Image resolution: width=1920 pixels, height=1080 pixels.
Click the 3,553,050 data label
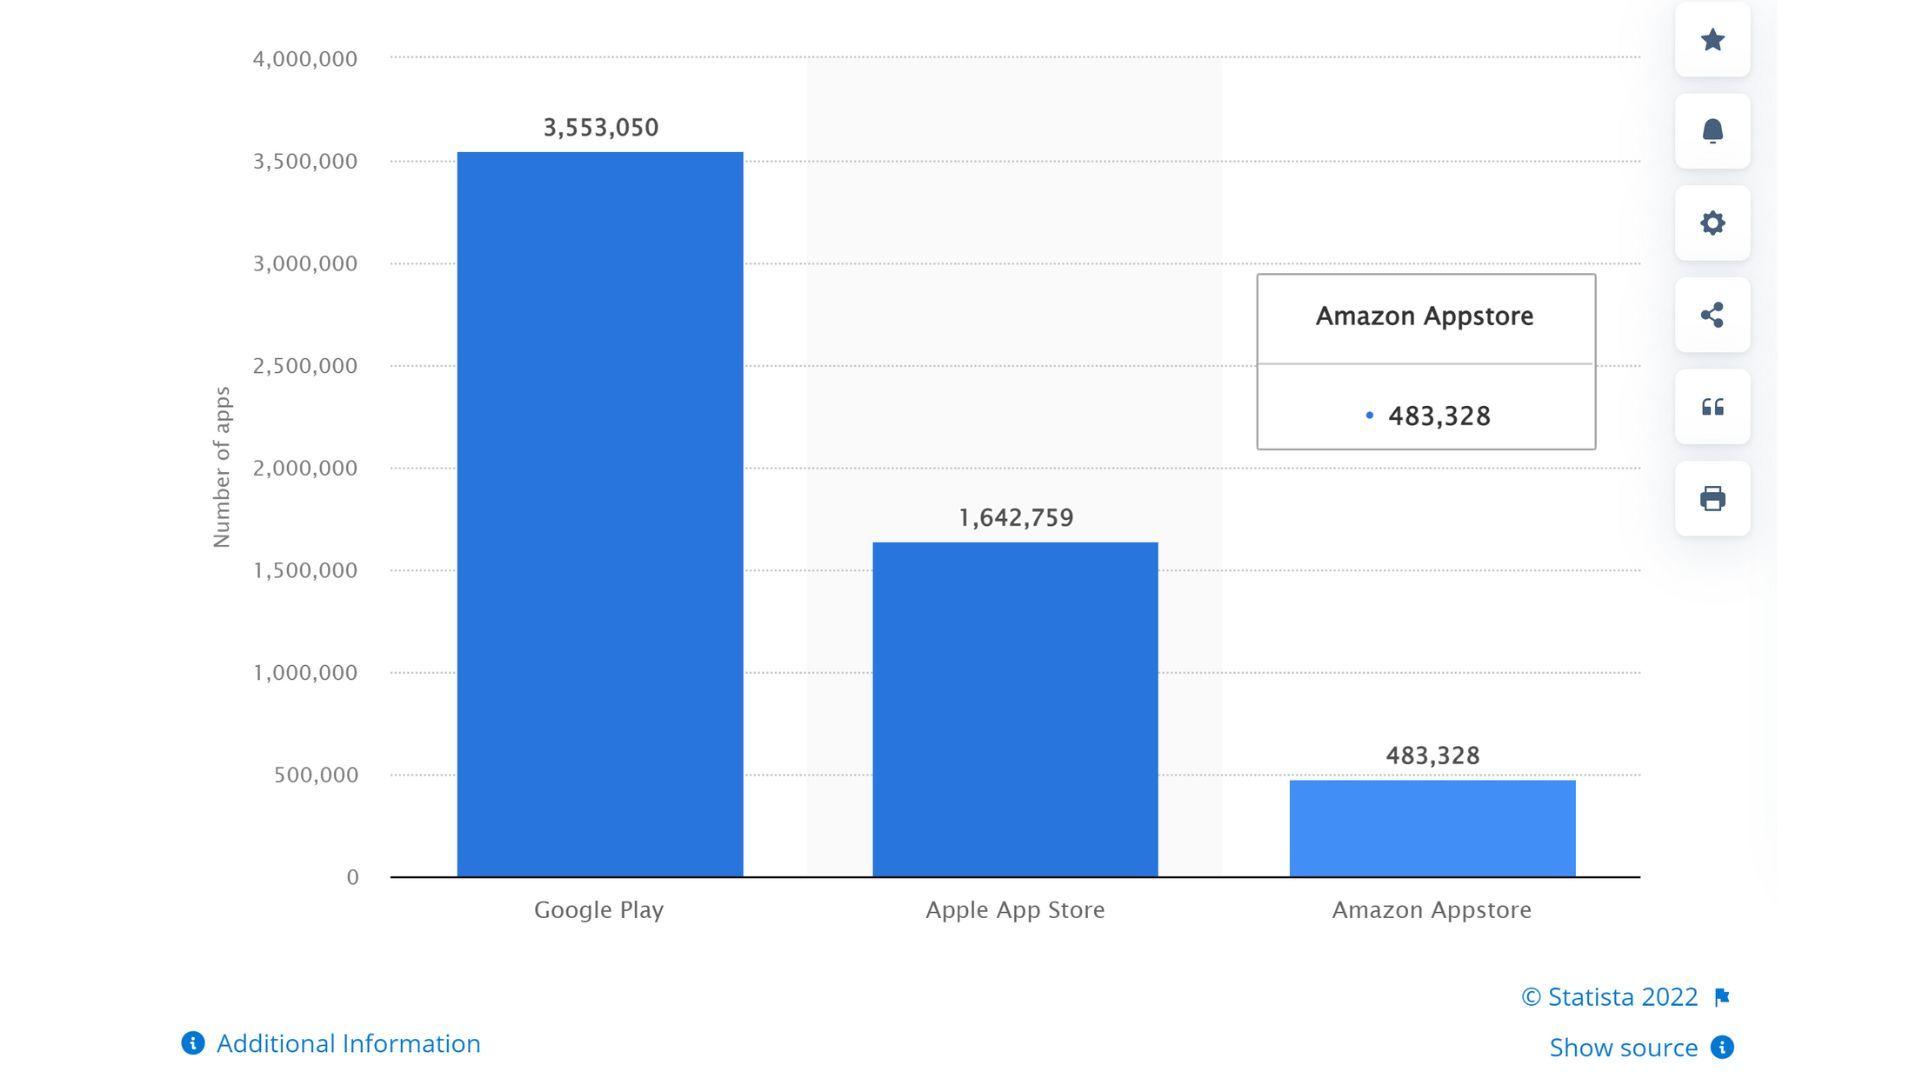click(600, 128)
